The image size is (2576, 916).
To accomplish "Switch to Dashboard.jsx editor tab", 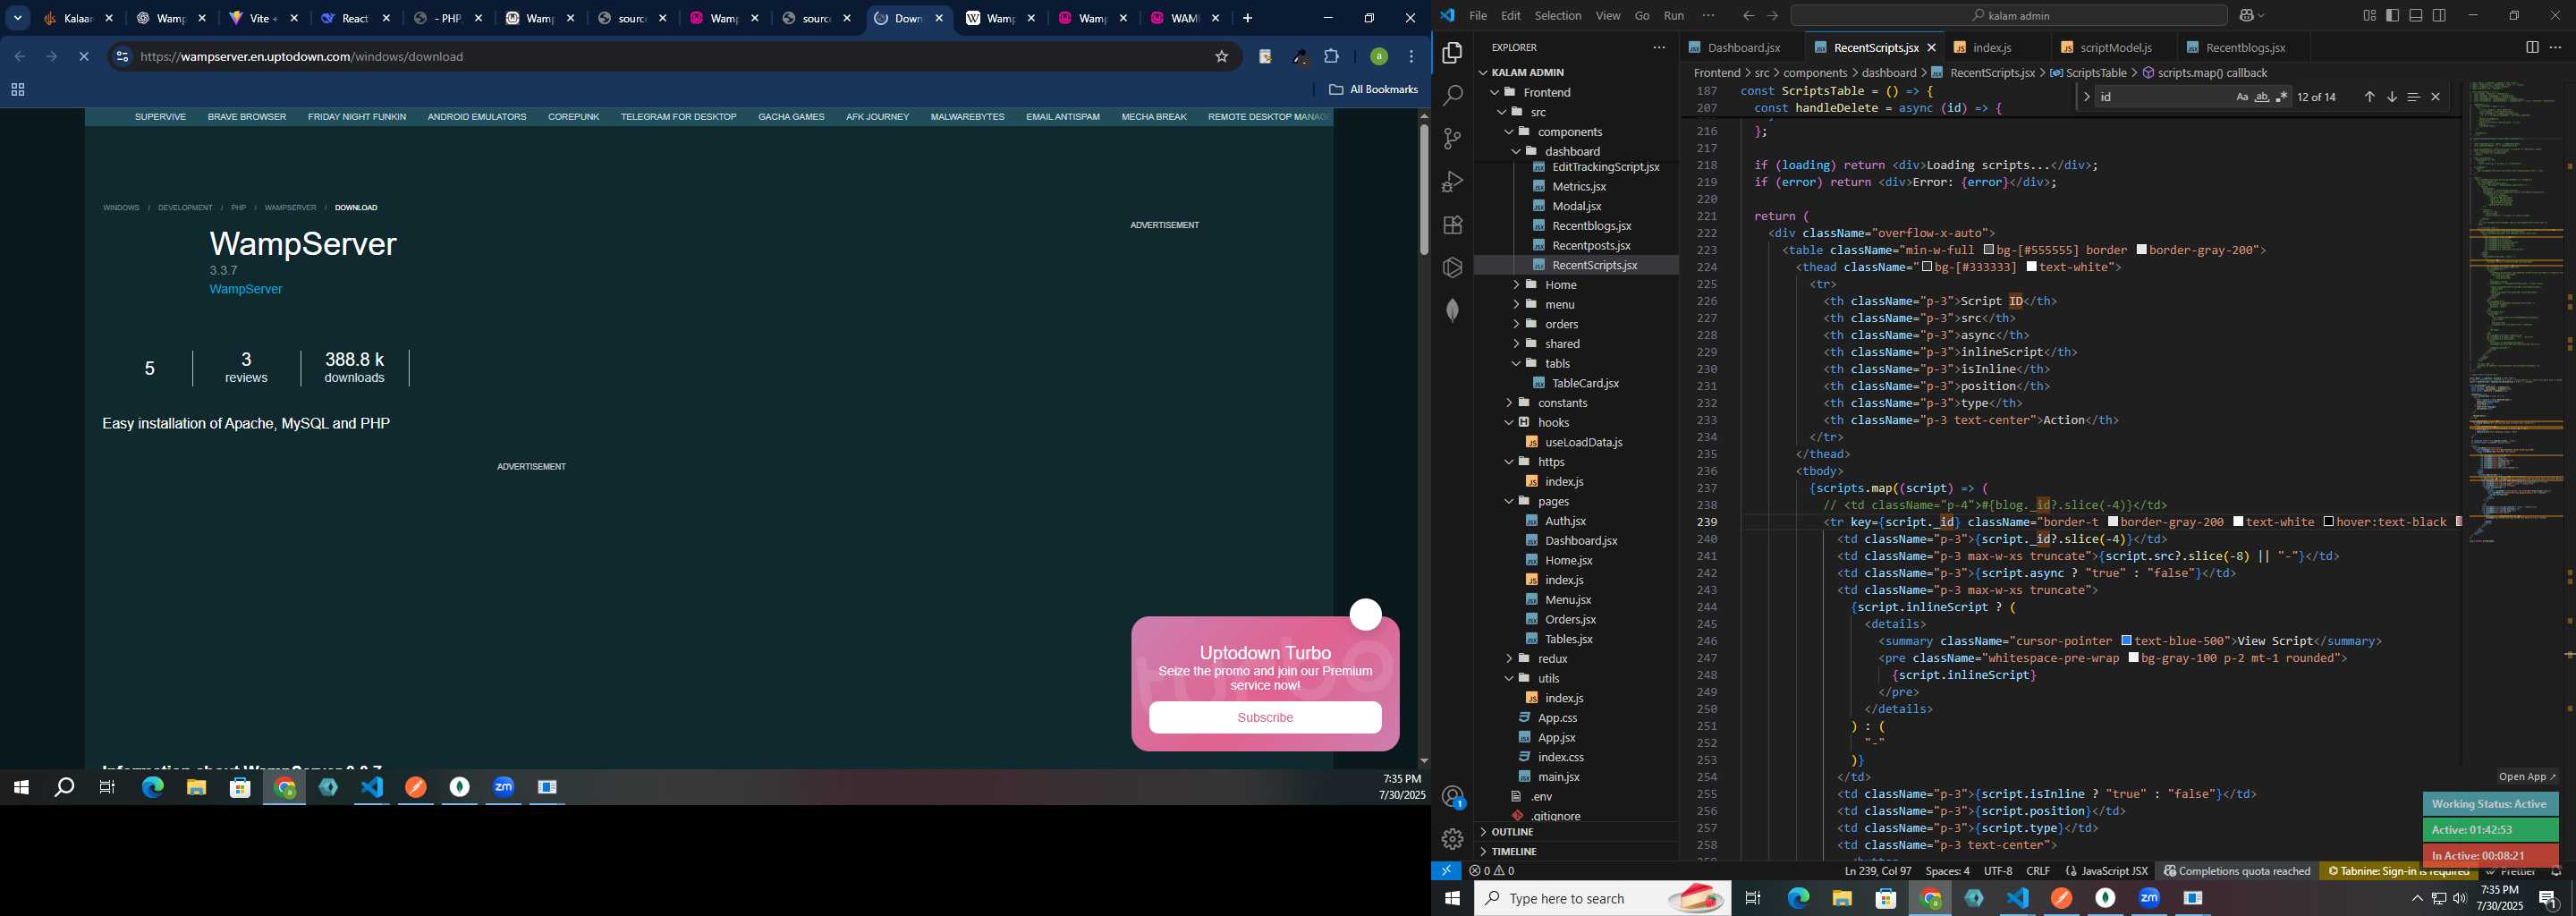I will coord(1743,47).
